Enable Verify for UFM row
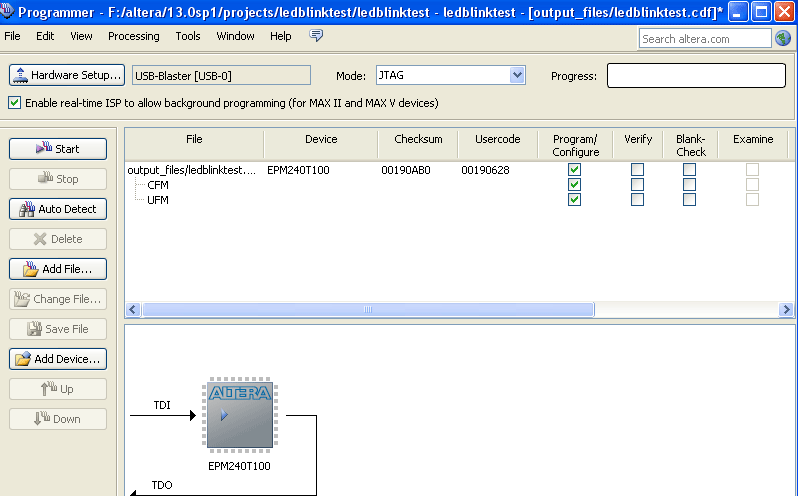The image size is (798, 496). [x=637, y=199]
